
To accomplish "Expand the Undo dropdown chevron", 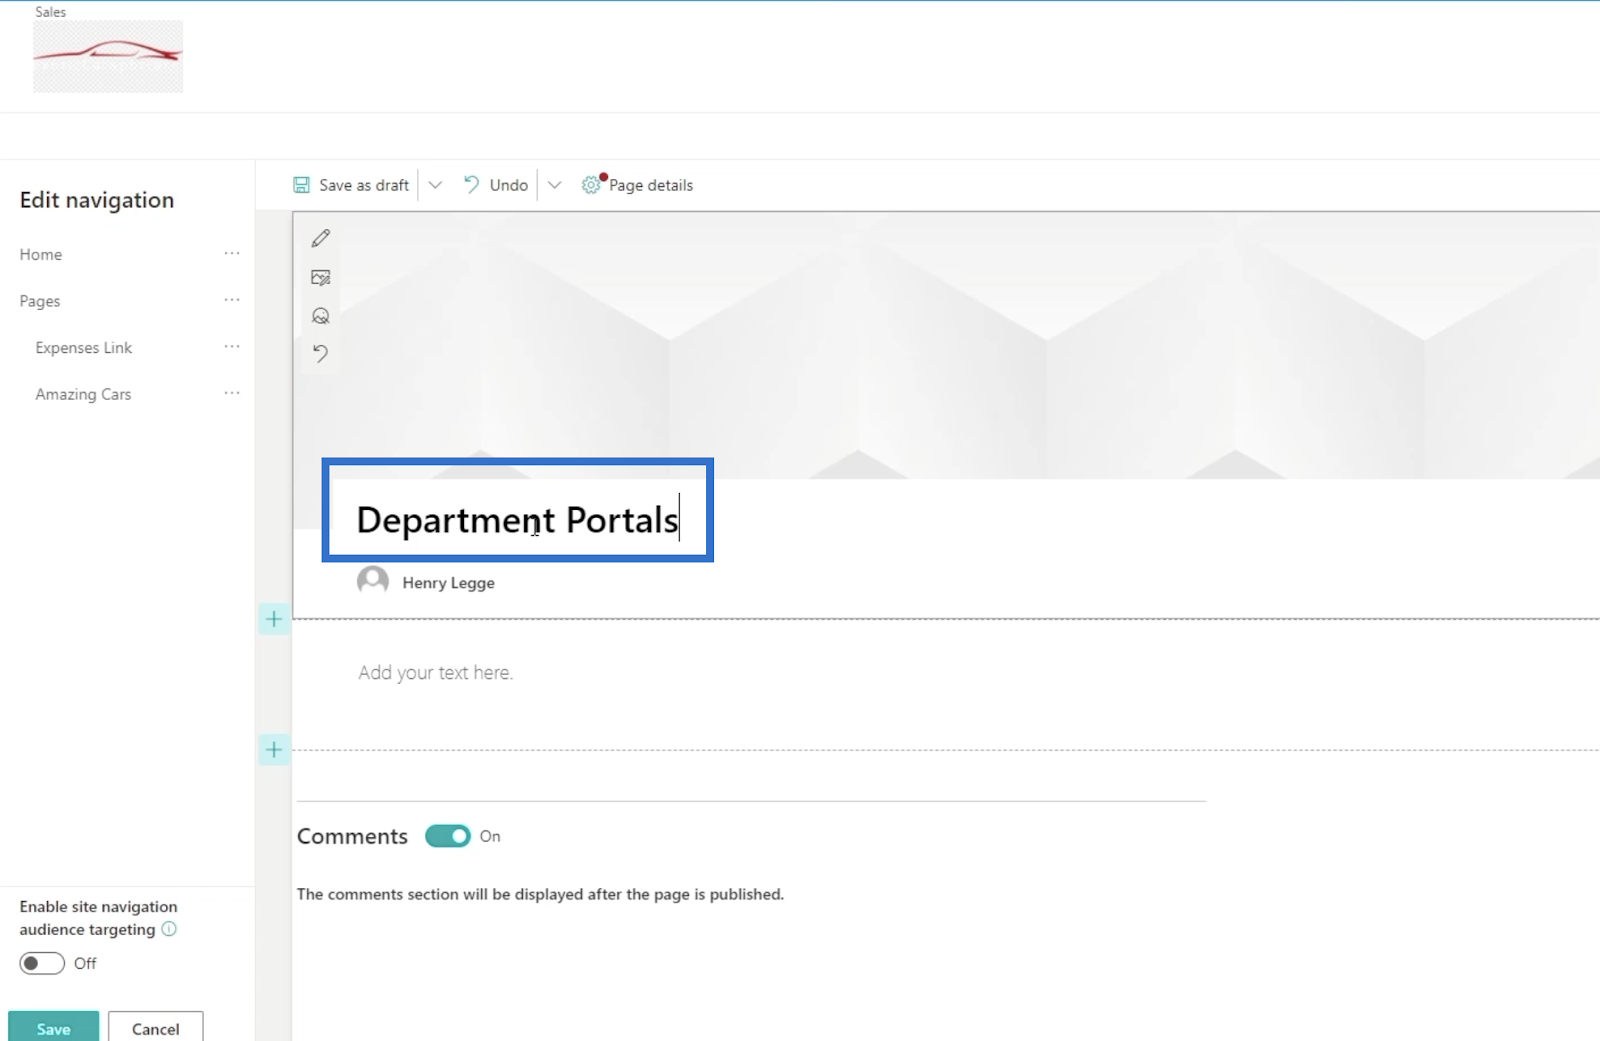I will [555, 185].
